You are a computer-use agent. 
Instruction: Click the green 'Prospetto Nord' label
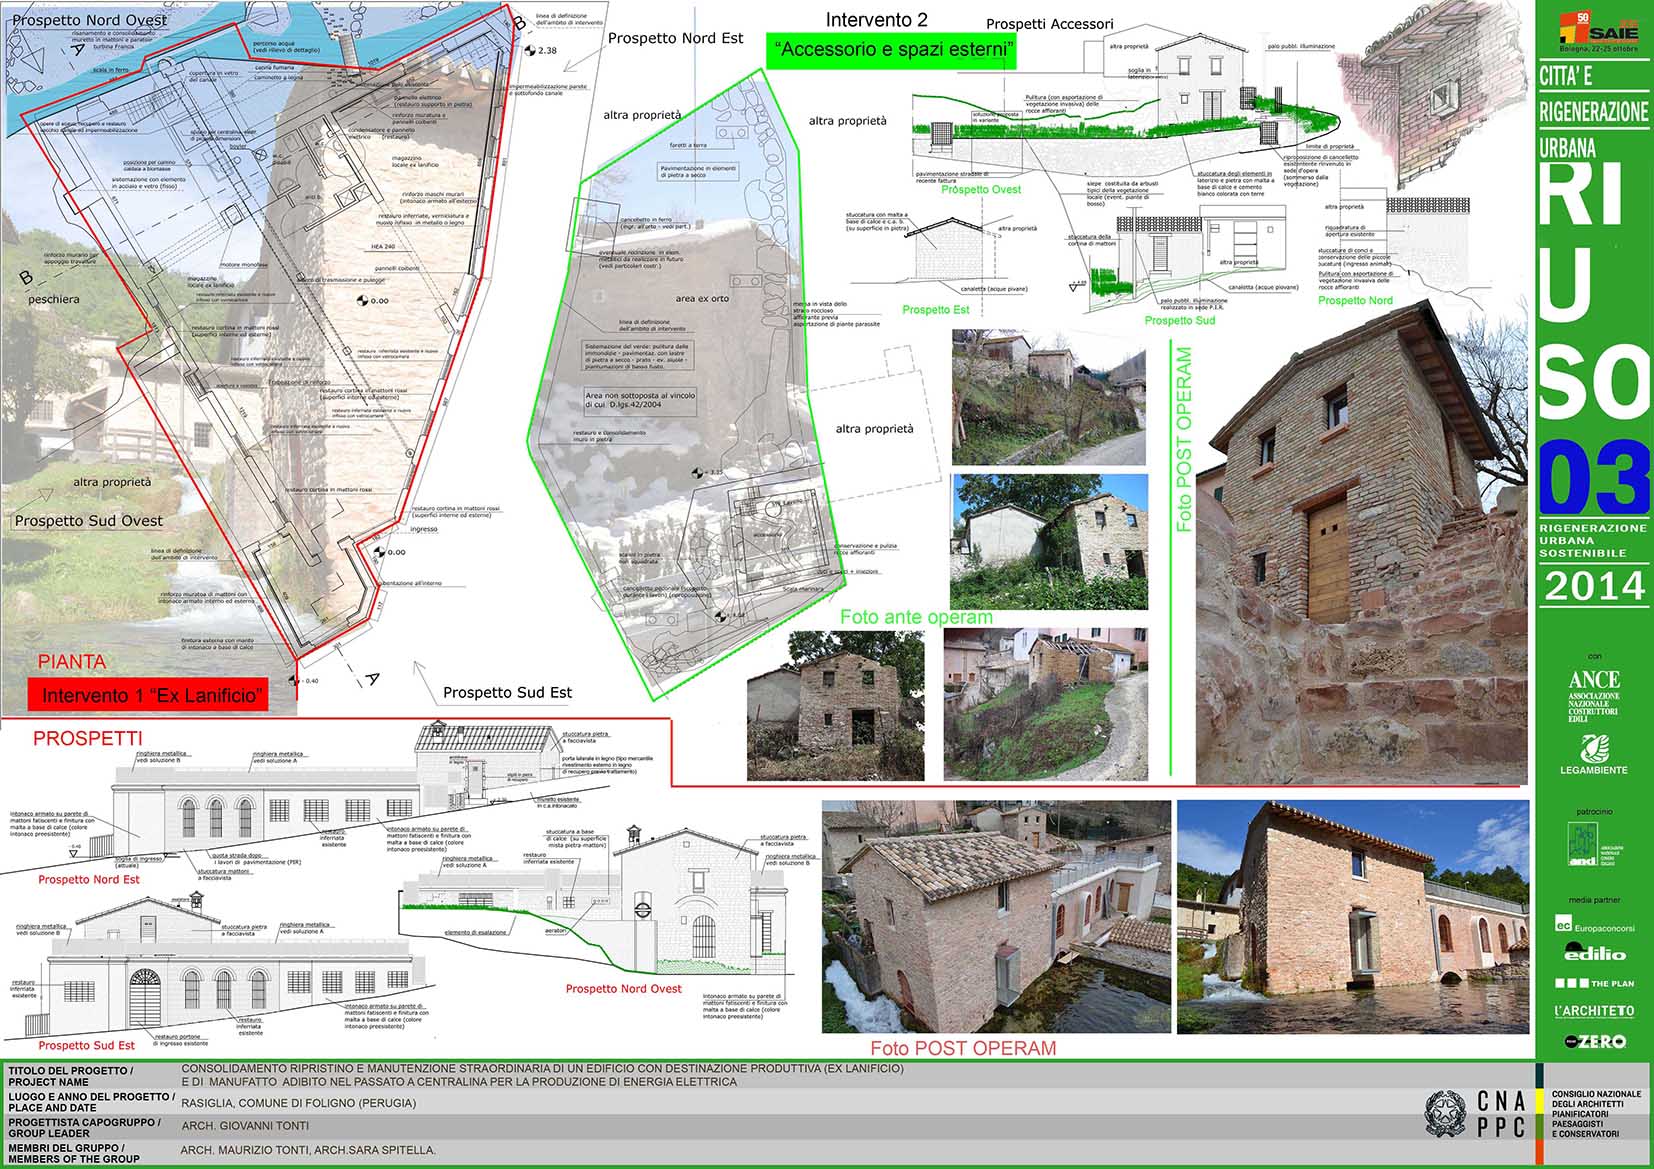[x=1355, y=301]
